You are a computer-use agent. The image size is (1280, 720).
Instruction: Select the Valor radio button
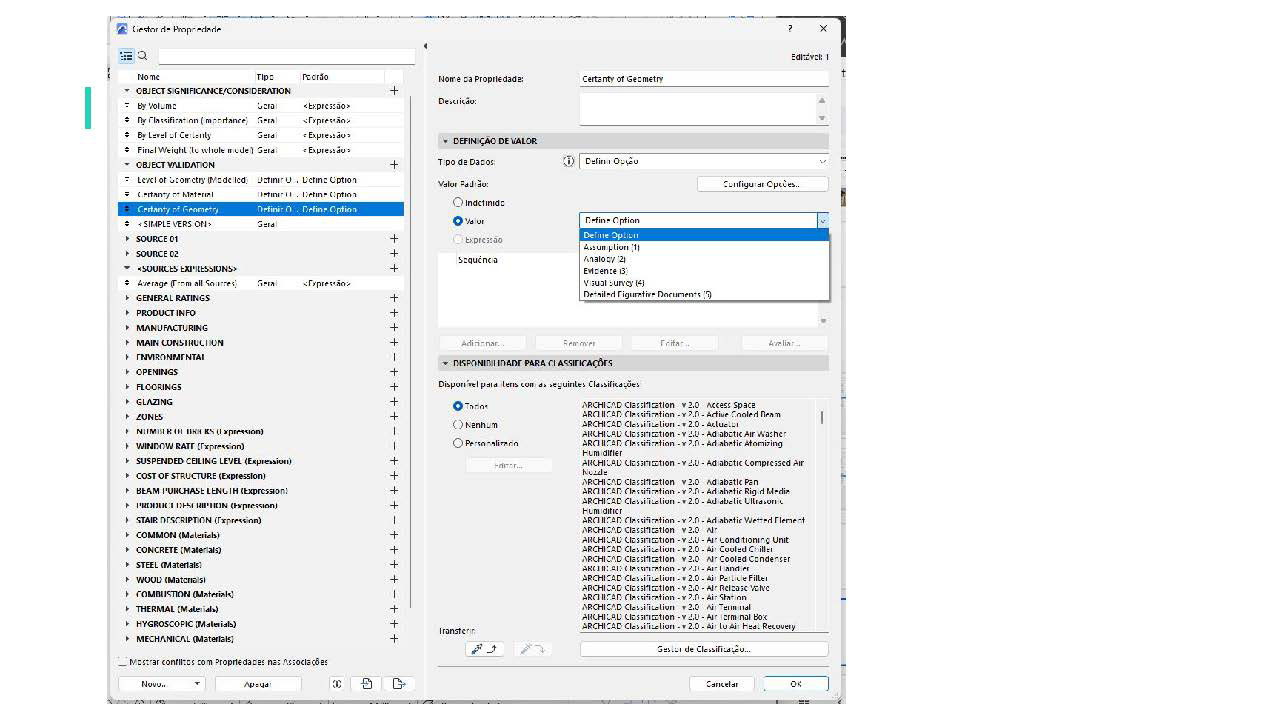pos(458,221)
